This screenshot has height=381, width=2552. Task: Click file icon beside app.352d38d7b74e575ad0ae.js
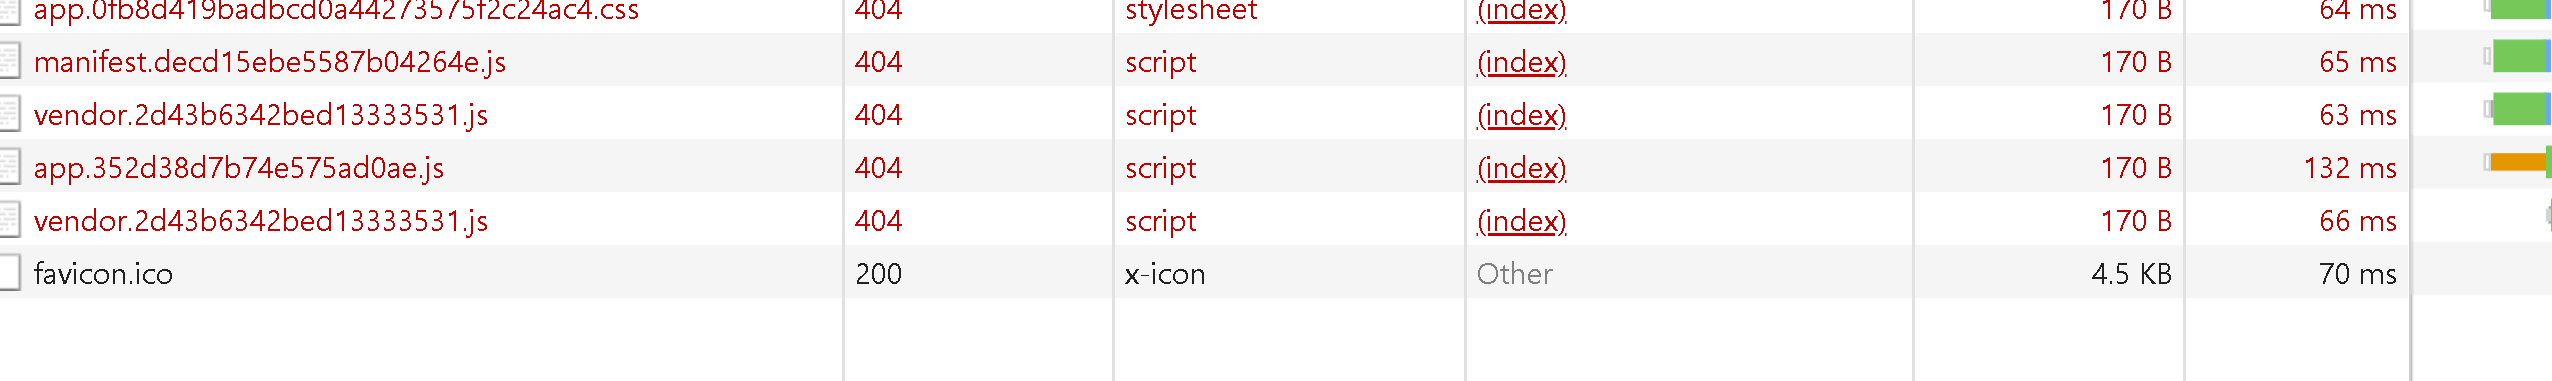point(9,166)
